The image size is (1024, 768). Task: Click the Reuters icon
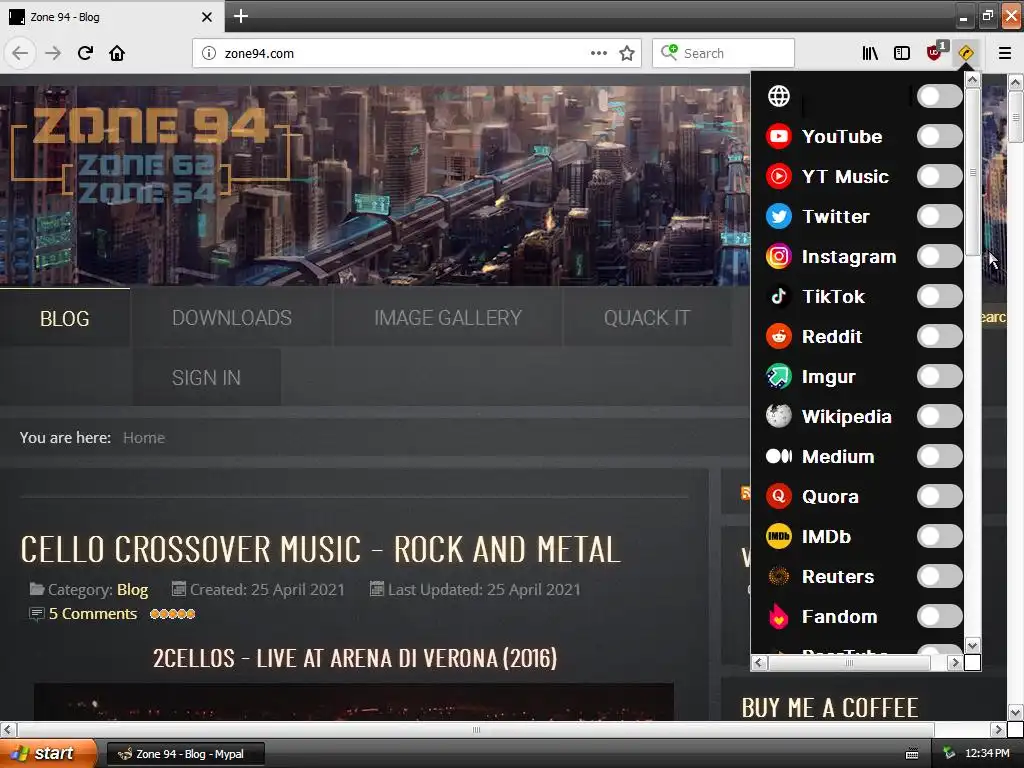[778, 576]
